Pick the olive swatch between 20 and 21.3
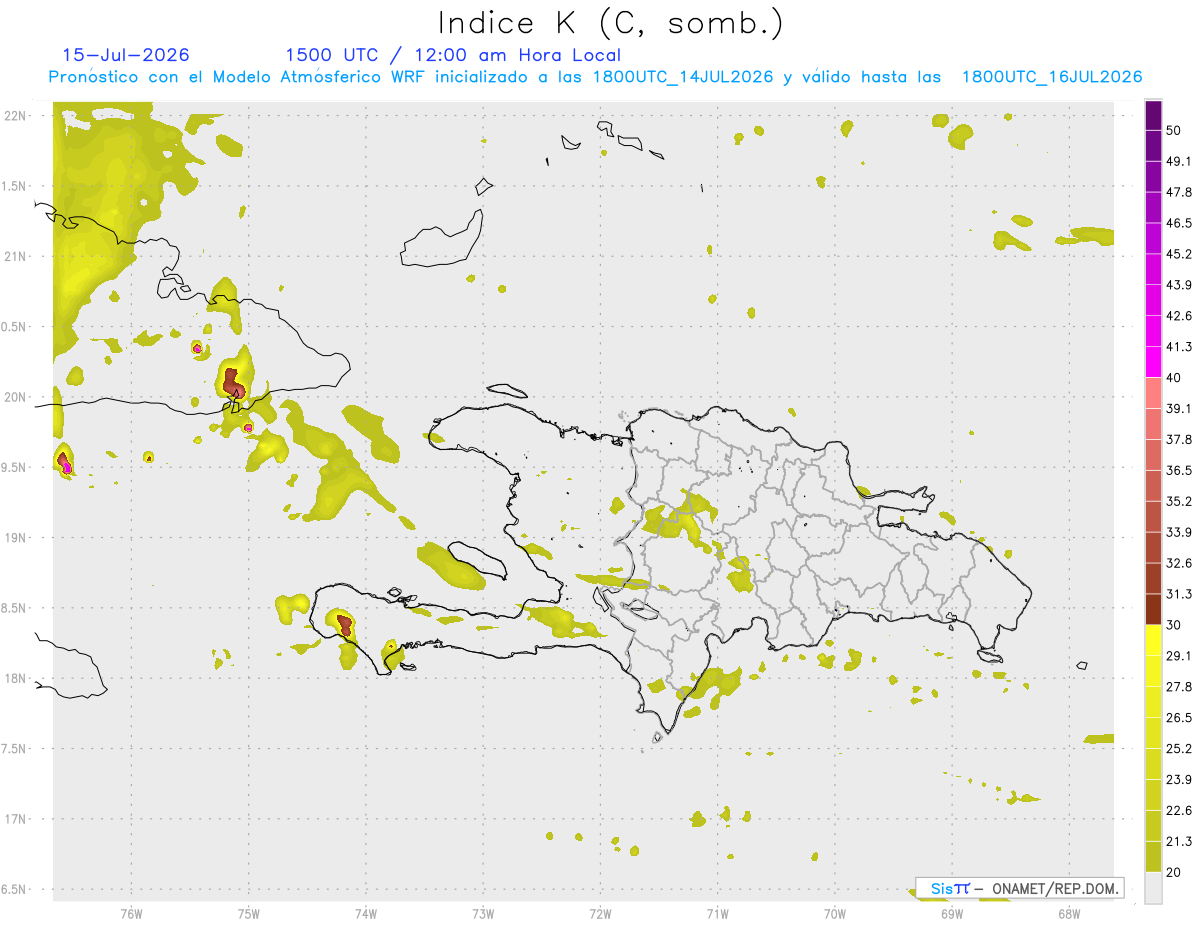 1153,856
